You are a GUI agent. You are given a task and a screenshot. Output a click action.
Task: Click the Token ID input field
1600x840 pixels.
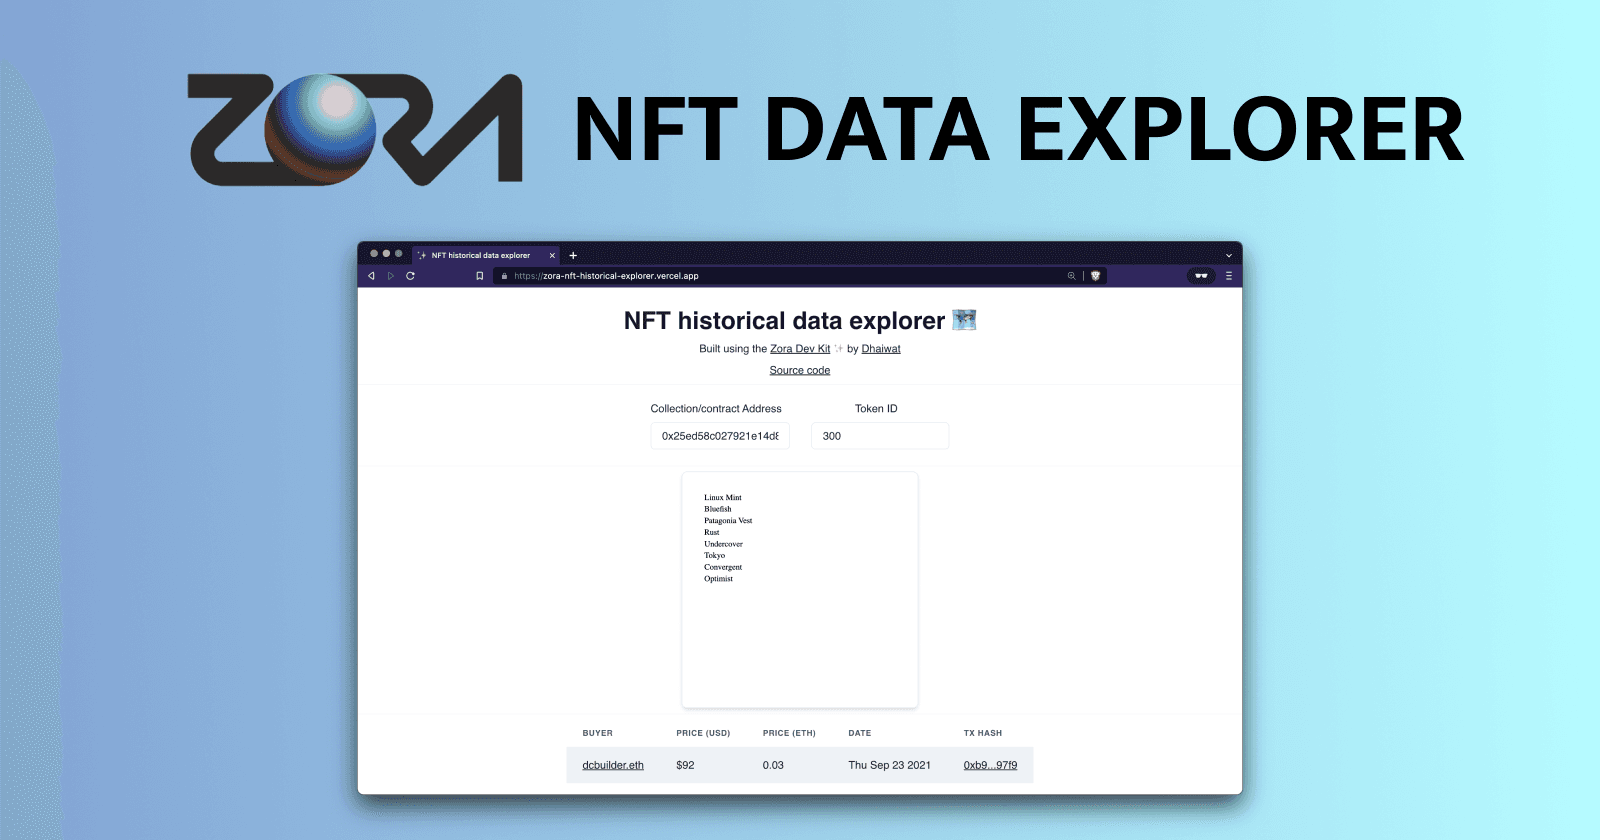click(x=879, y=436)
